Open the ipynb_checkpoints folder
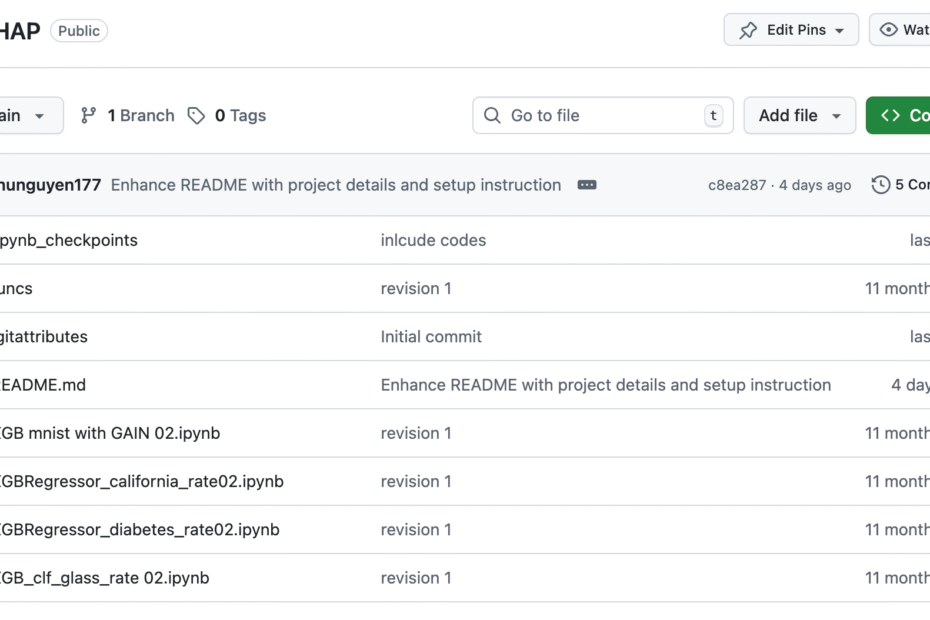Viewport: 930px width, 620px height. coord(68,240)
